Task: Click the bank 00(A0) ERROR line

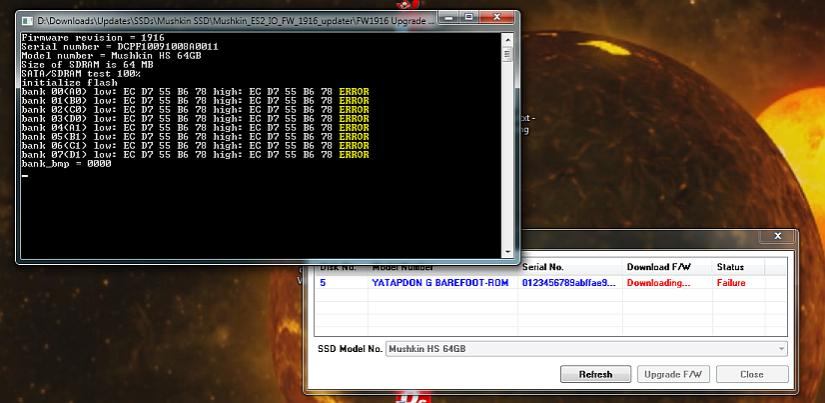Action: pos(195,92)
